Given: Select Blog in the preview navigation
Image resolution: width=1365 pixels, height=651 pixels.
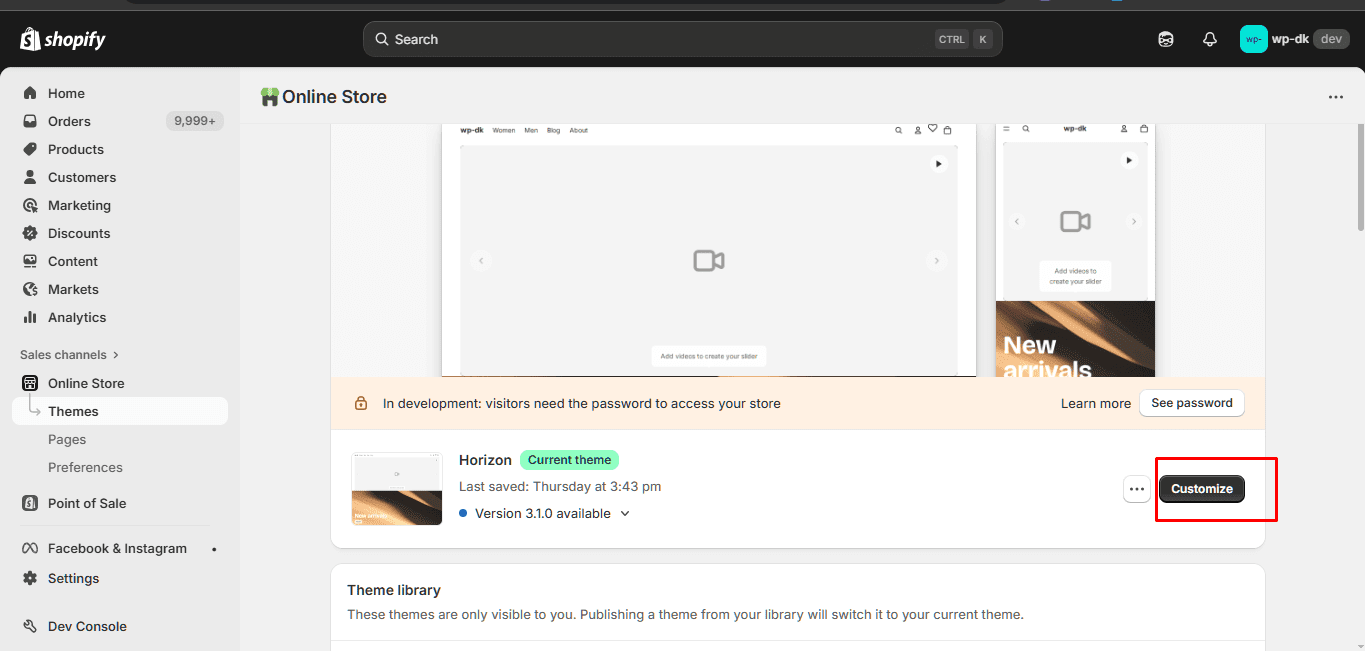Looking at the screenshot, I should (553, 130).
